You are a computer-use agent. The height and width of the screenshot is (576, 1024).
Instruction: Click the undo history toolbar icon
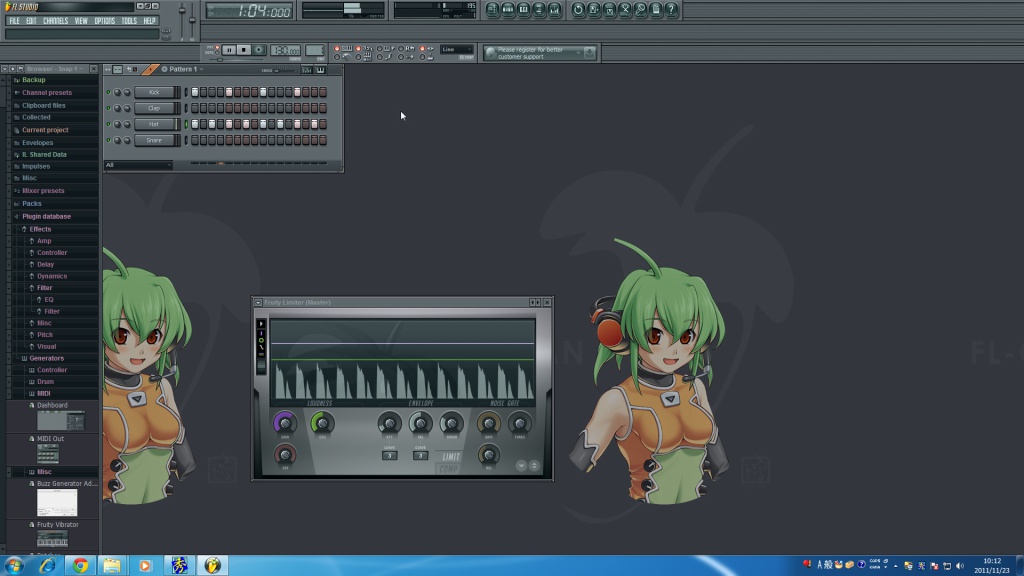578,10
